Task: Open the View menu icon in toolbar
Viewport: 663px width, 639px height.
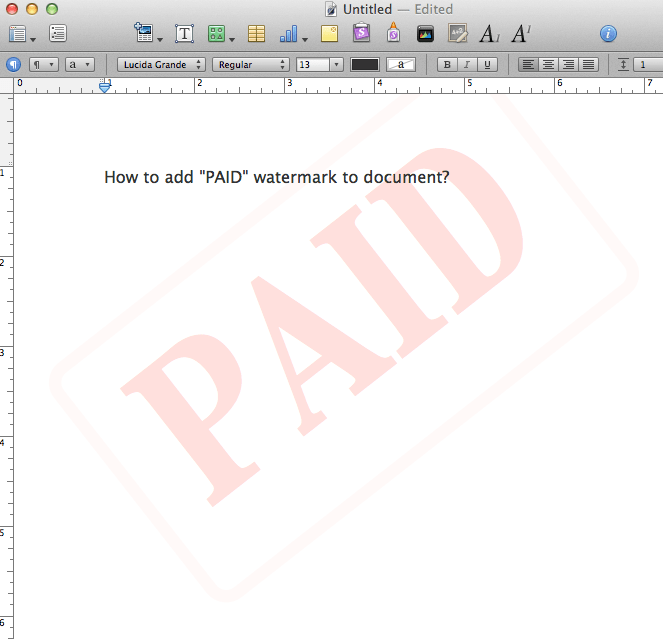Action: pyautogui.click(x=18, y=34)
